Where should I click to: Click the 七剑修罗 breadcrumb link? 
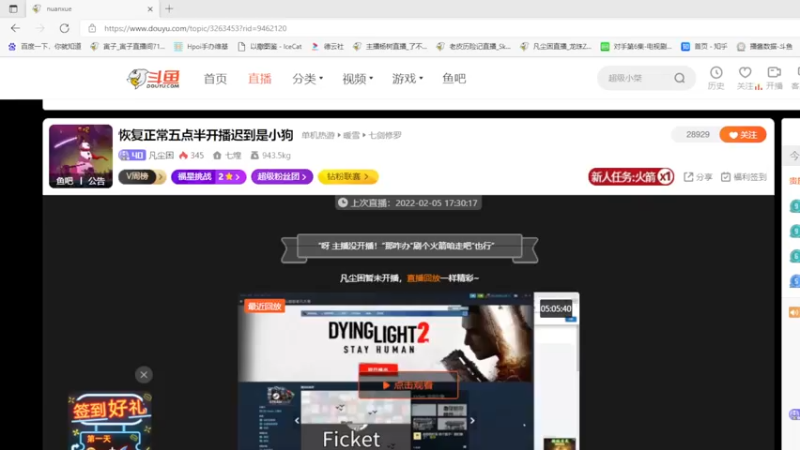pos(385,135)
